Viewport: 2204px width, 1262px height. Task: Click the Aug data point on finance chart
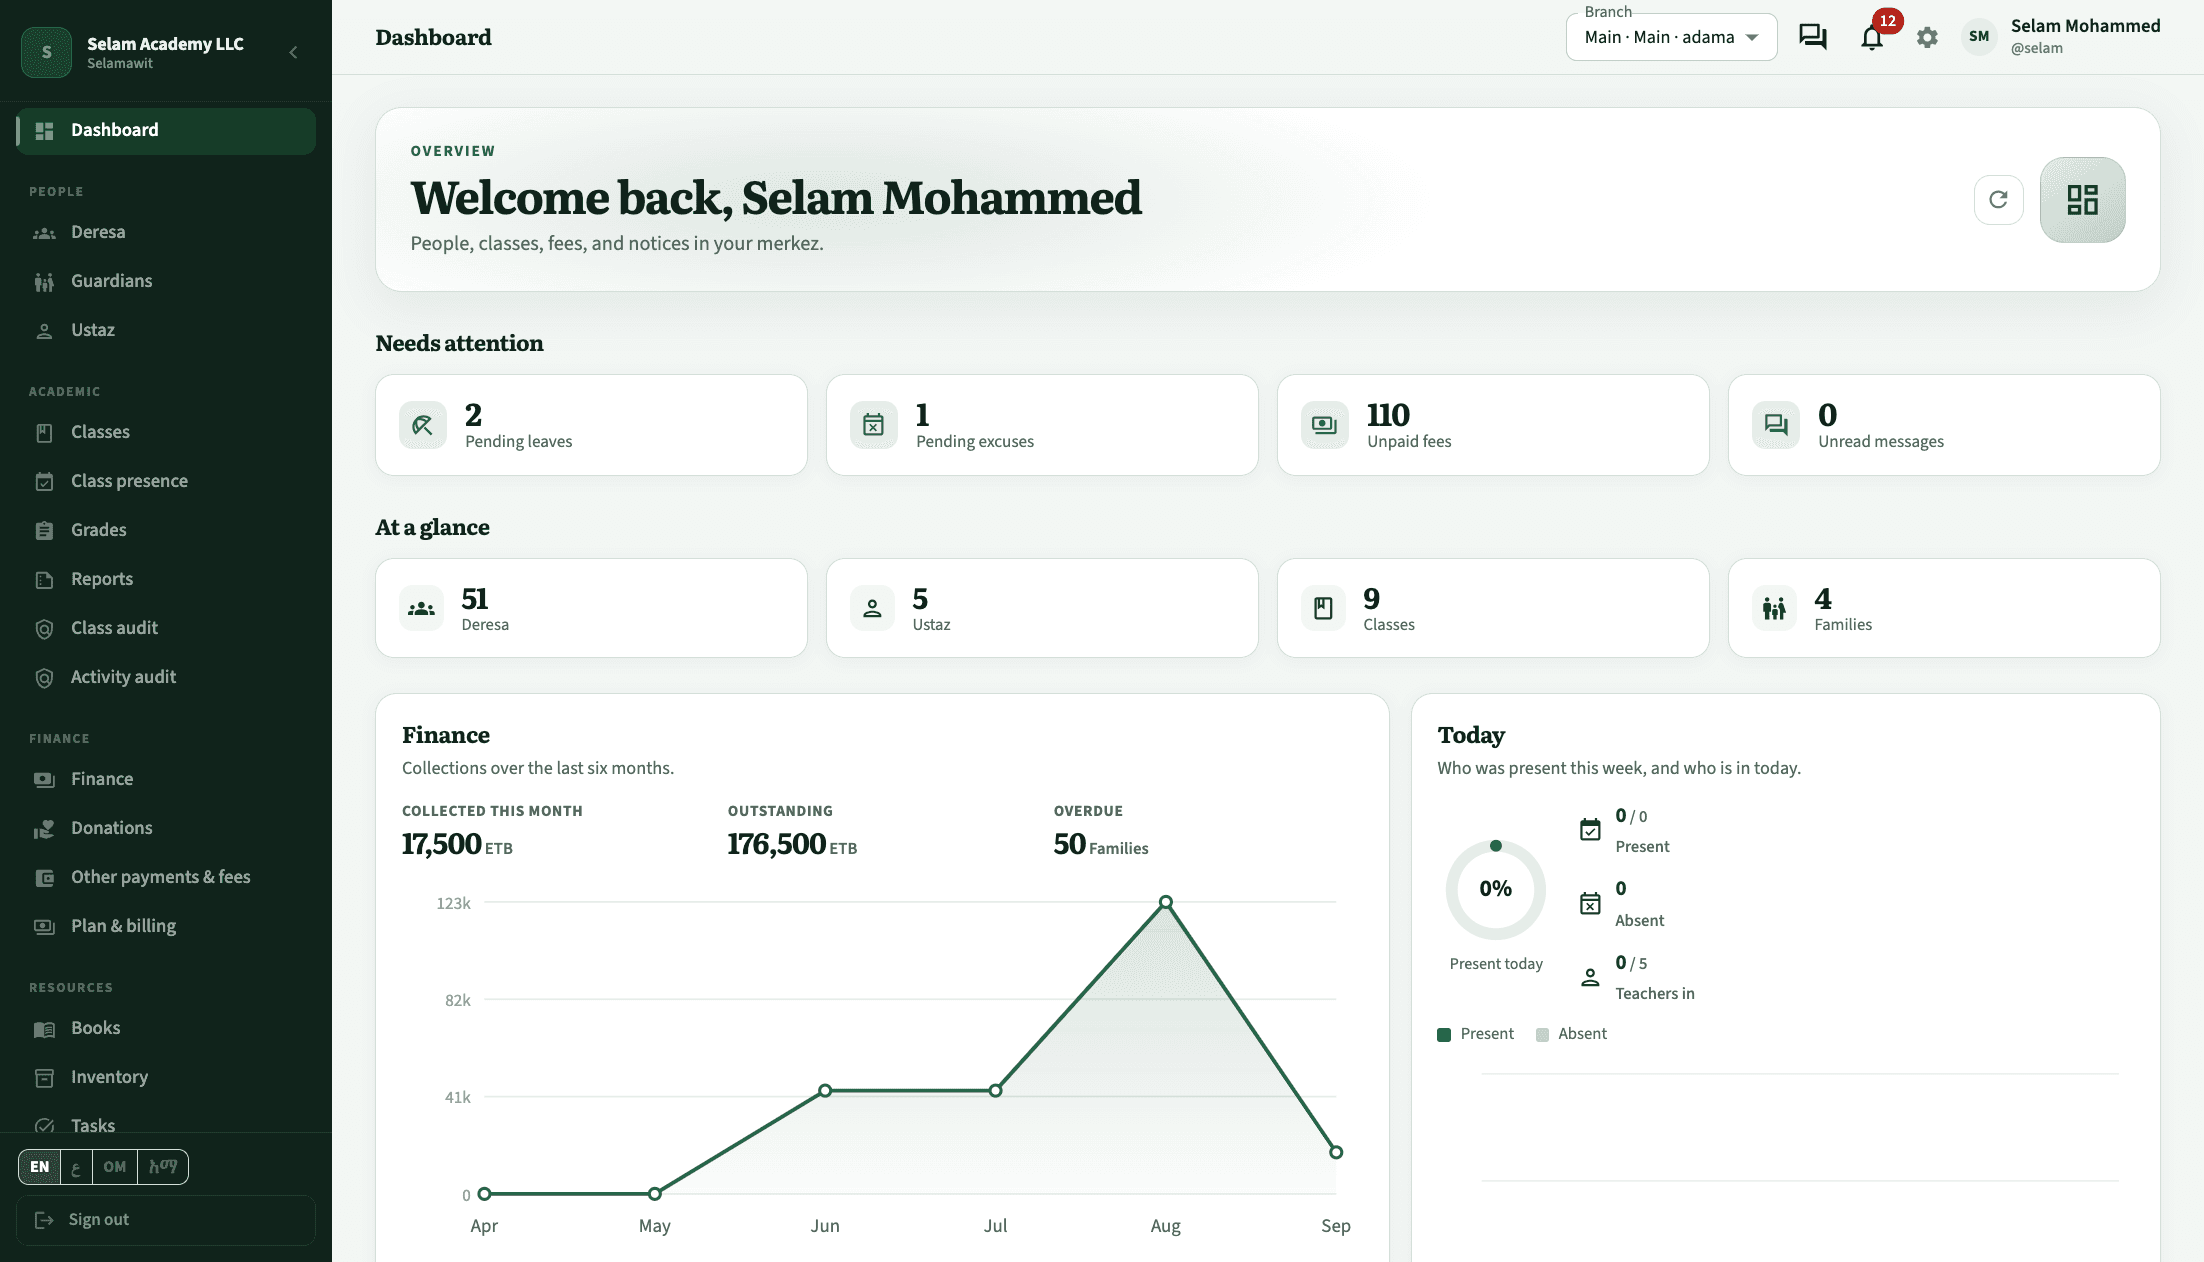[x=1166, y=902]
